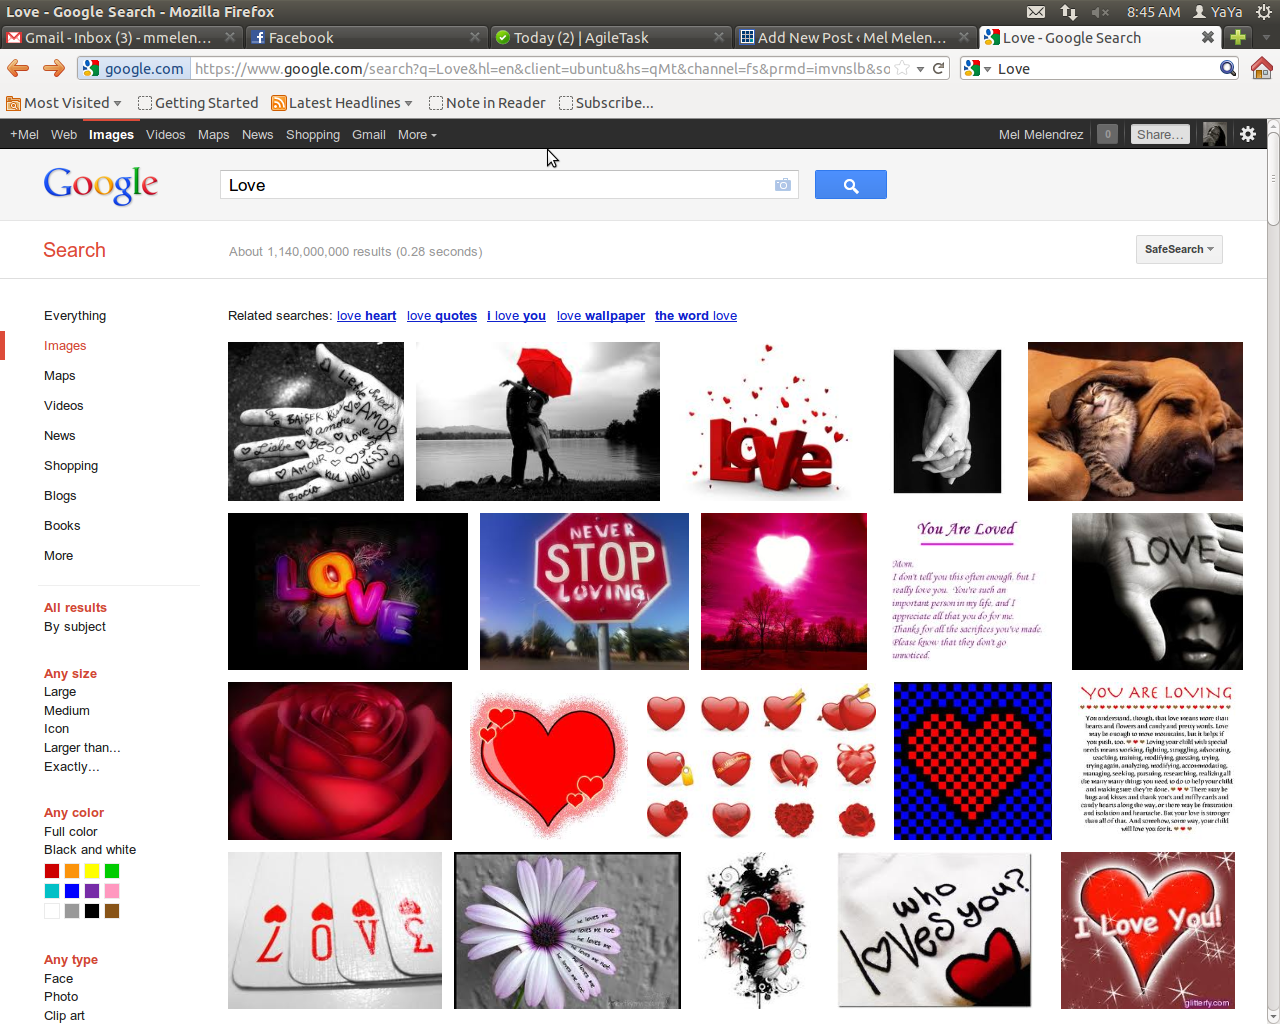Open the Subscribe... bookmark
The height and width of the screenshot is (1024, 1280).
tap(606, 103)
